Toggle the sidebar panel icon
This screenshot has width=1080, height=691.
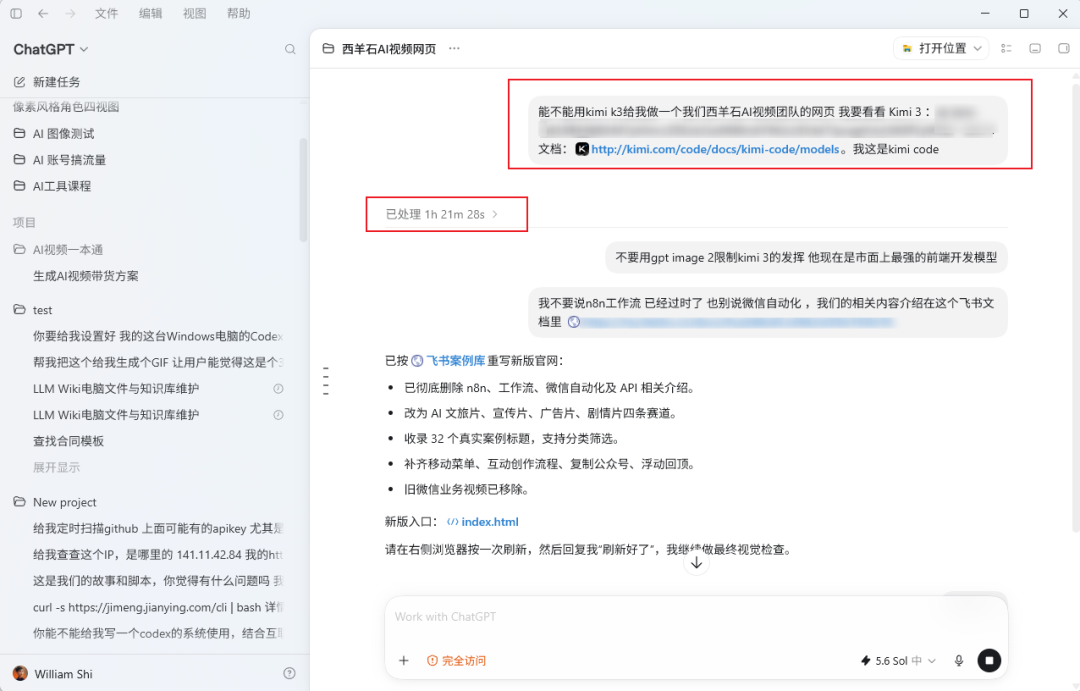(16, 14)
